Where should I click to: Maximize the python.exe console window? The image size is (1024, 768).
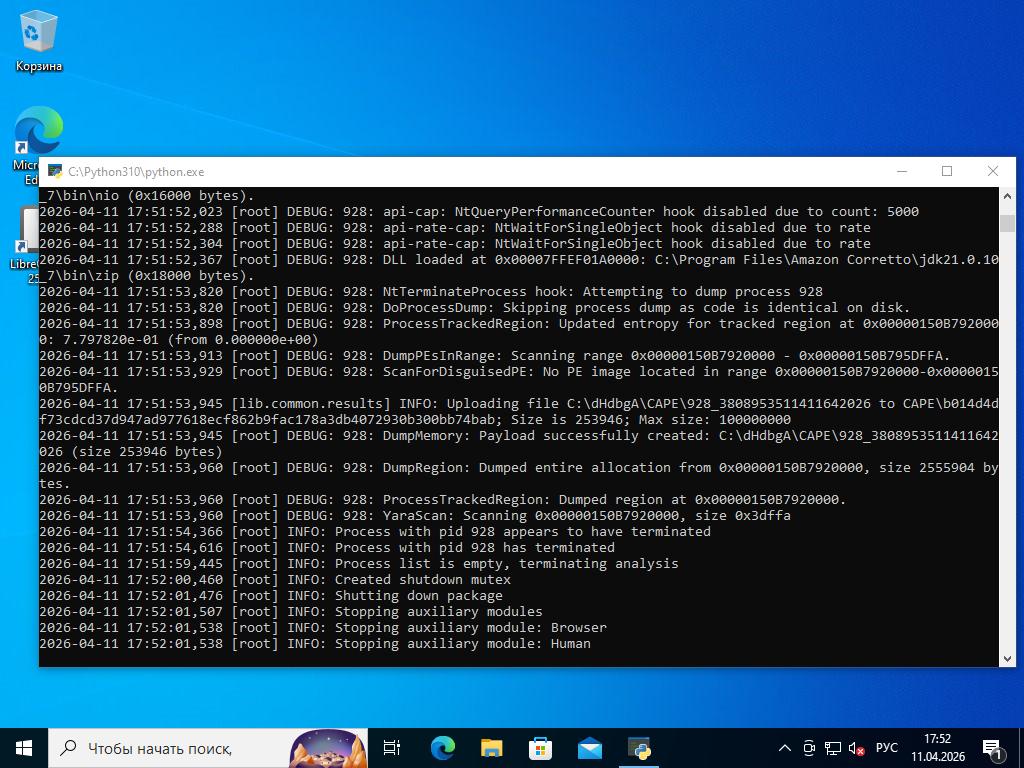pos(946,171)
